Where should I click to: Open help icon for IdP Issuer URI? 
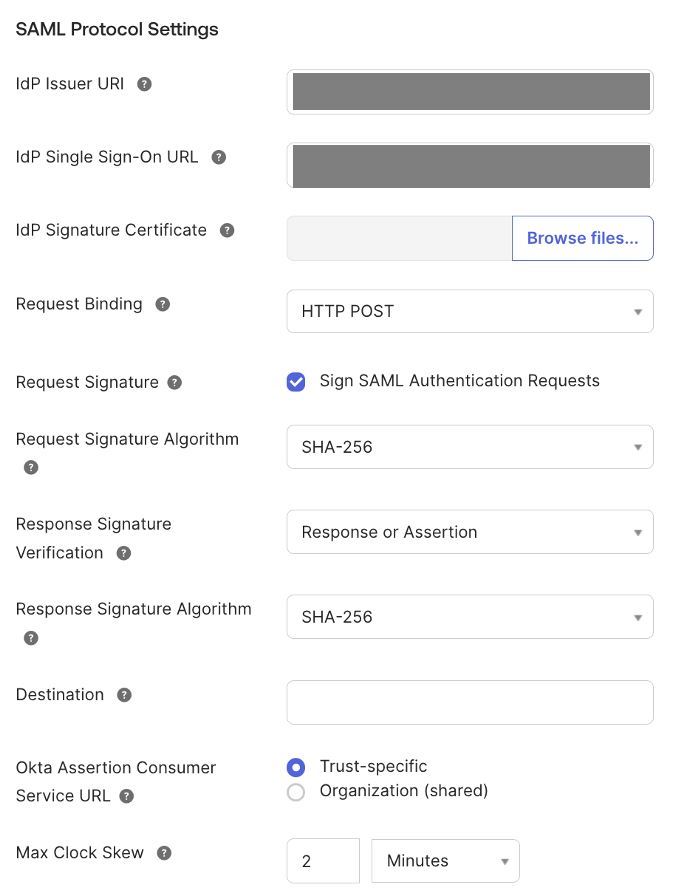click(x=144, y=84)
